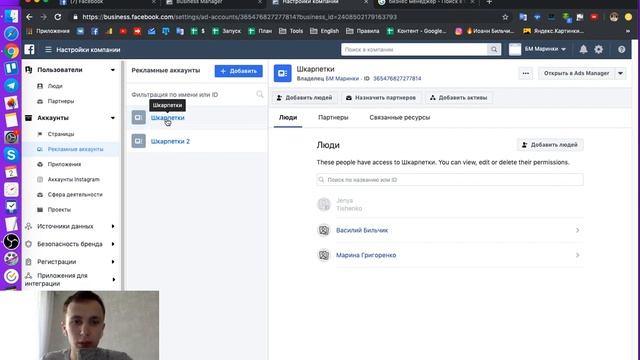Select Люди in the sidebar

point(55,86)
